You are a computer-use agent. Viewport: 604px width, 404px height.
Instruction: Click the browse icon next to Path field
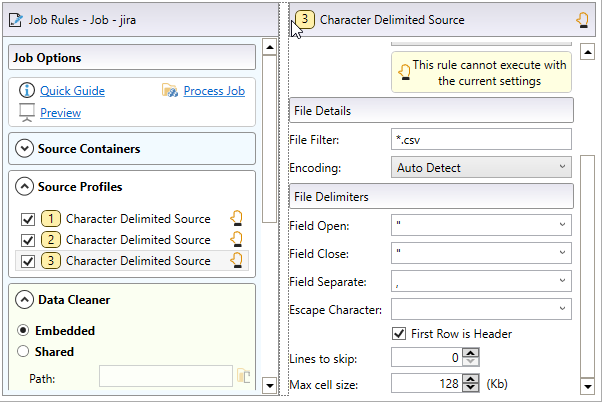point(242,376)
